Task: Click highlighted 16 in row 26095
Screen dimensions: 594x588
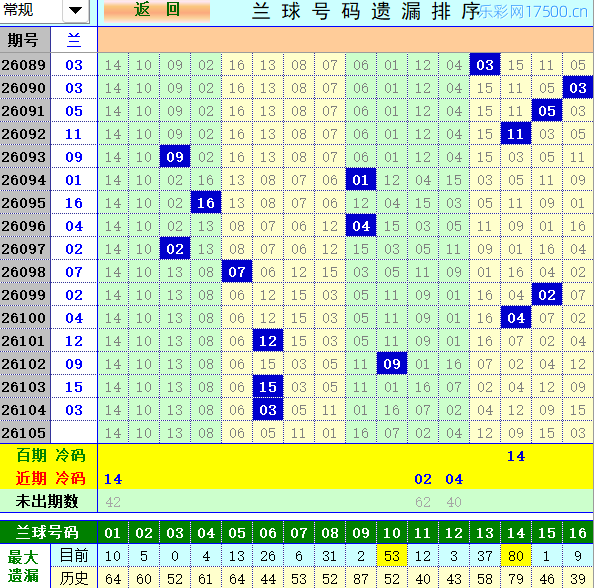Action: [206, 203]
